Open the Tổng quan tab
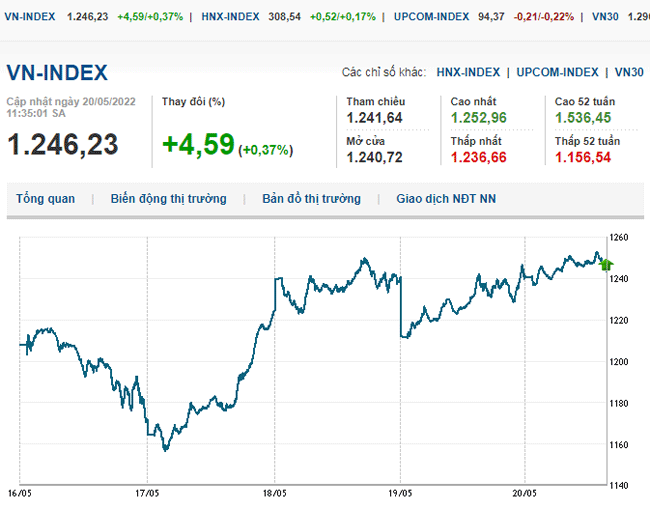 (45, 199)
